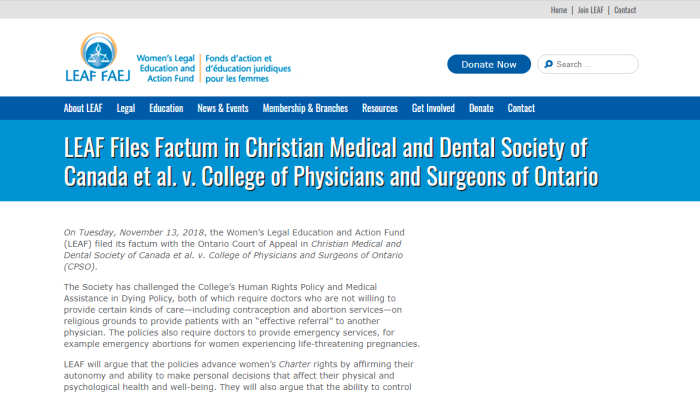The width and height of the screenshot is (700, 393).
Task: Click the LEAF FAEJ scales logo
Action: [x=99, y=51]
